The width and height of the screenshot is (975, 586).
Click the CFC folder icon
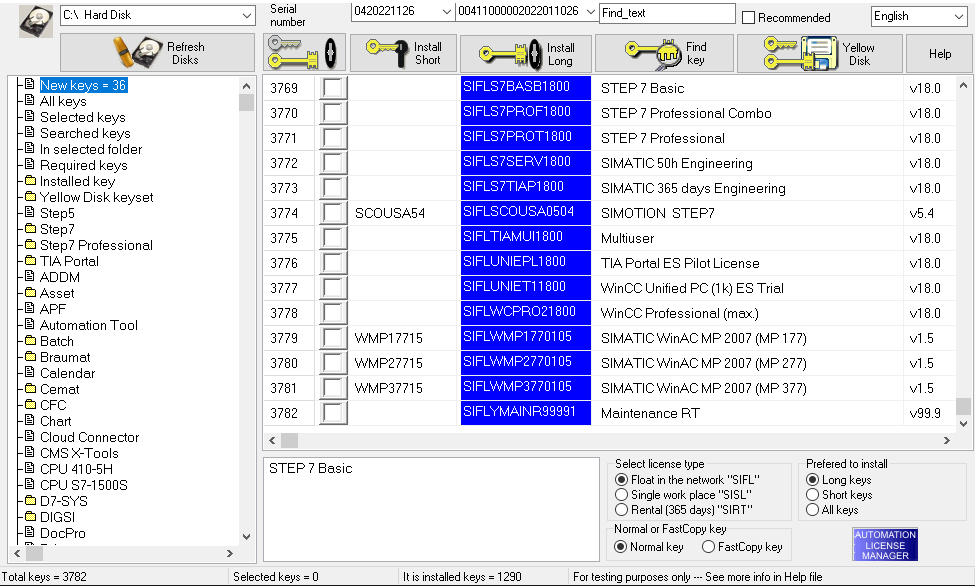[30, 404]
